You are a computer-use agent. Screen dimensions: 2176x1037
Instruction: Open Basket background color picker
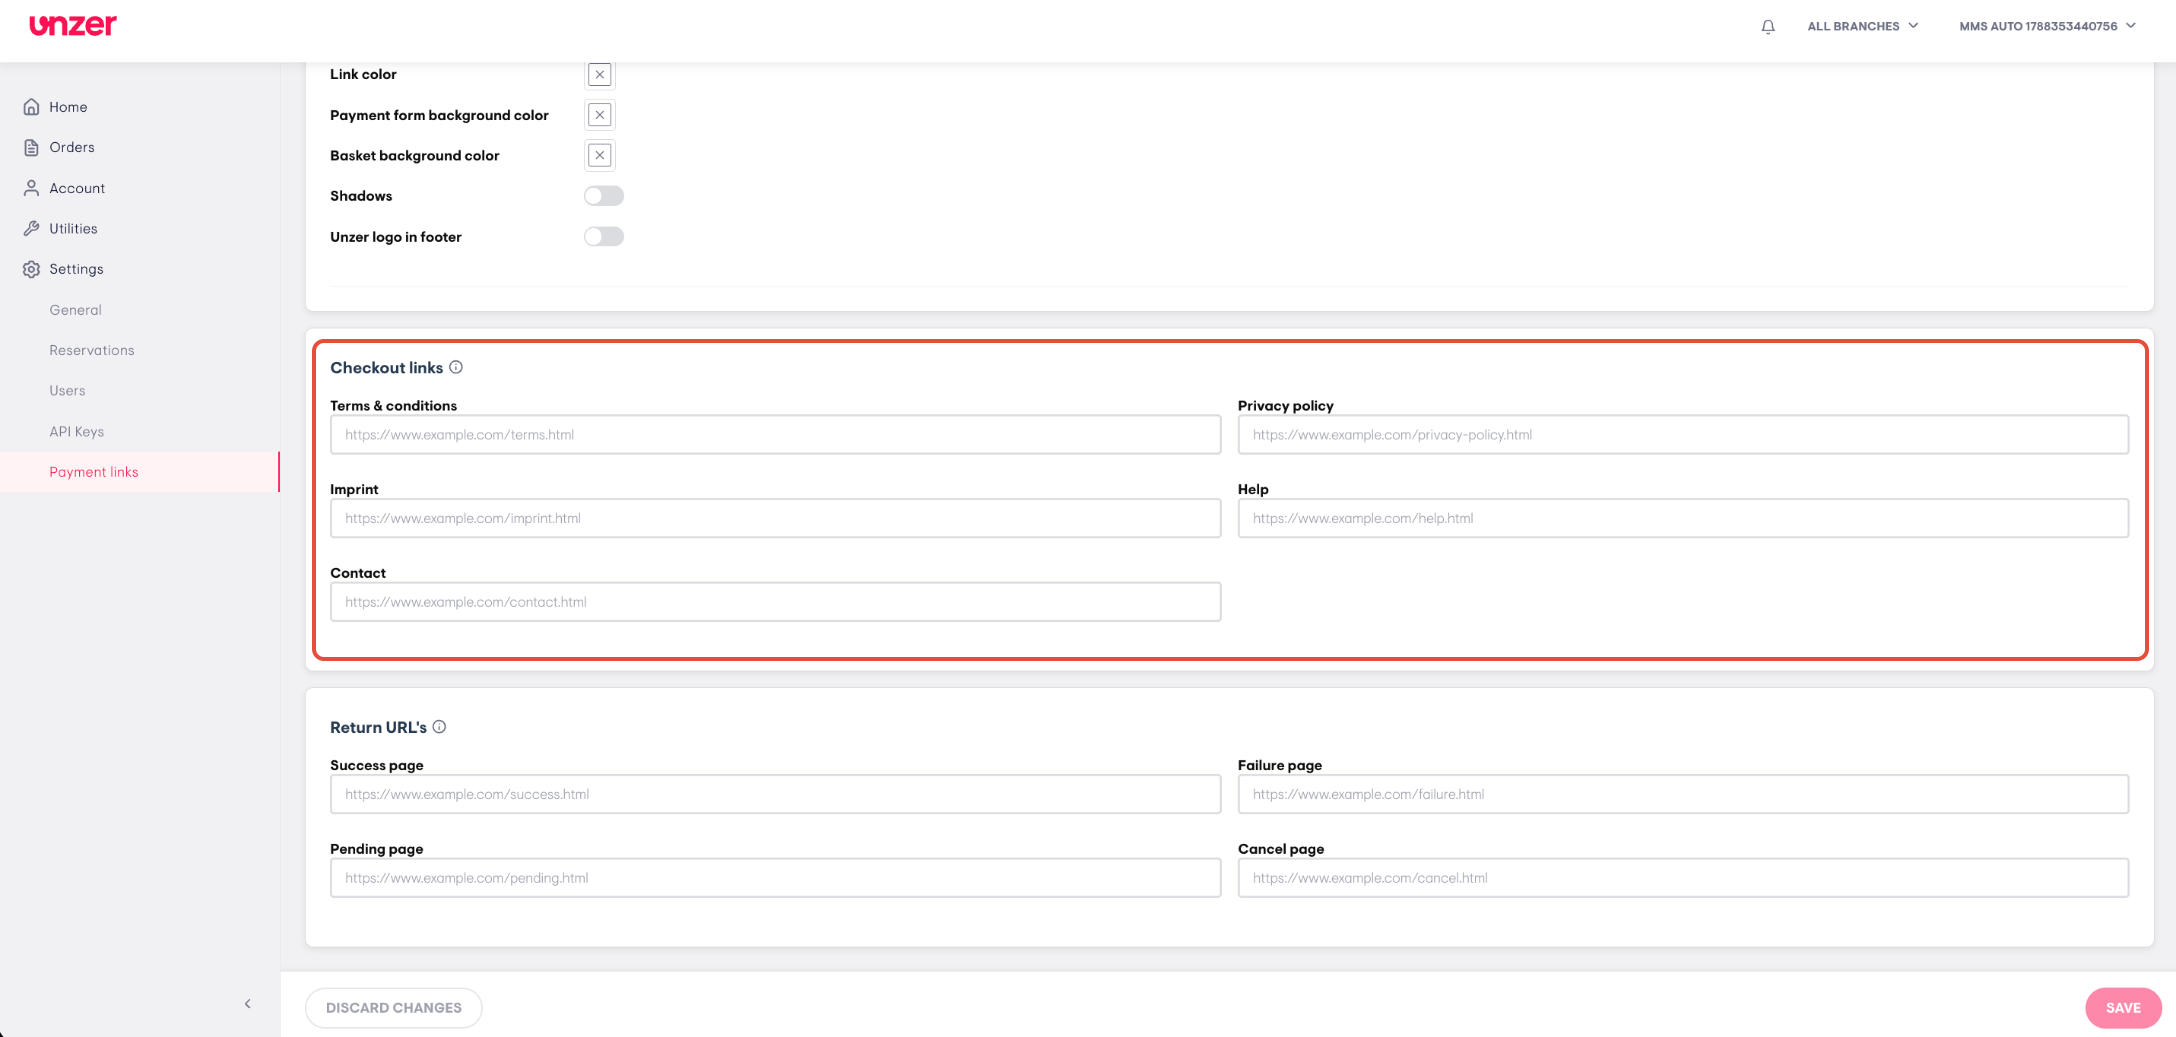point(600,155)
